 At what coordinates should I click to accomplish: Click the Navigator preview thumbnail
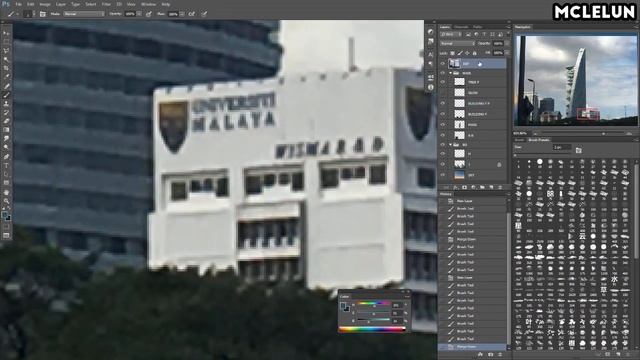tap(576, 80)
